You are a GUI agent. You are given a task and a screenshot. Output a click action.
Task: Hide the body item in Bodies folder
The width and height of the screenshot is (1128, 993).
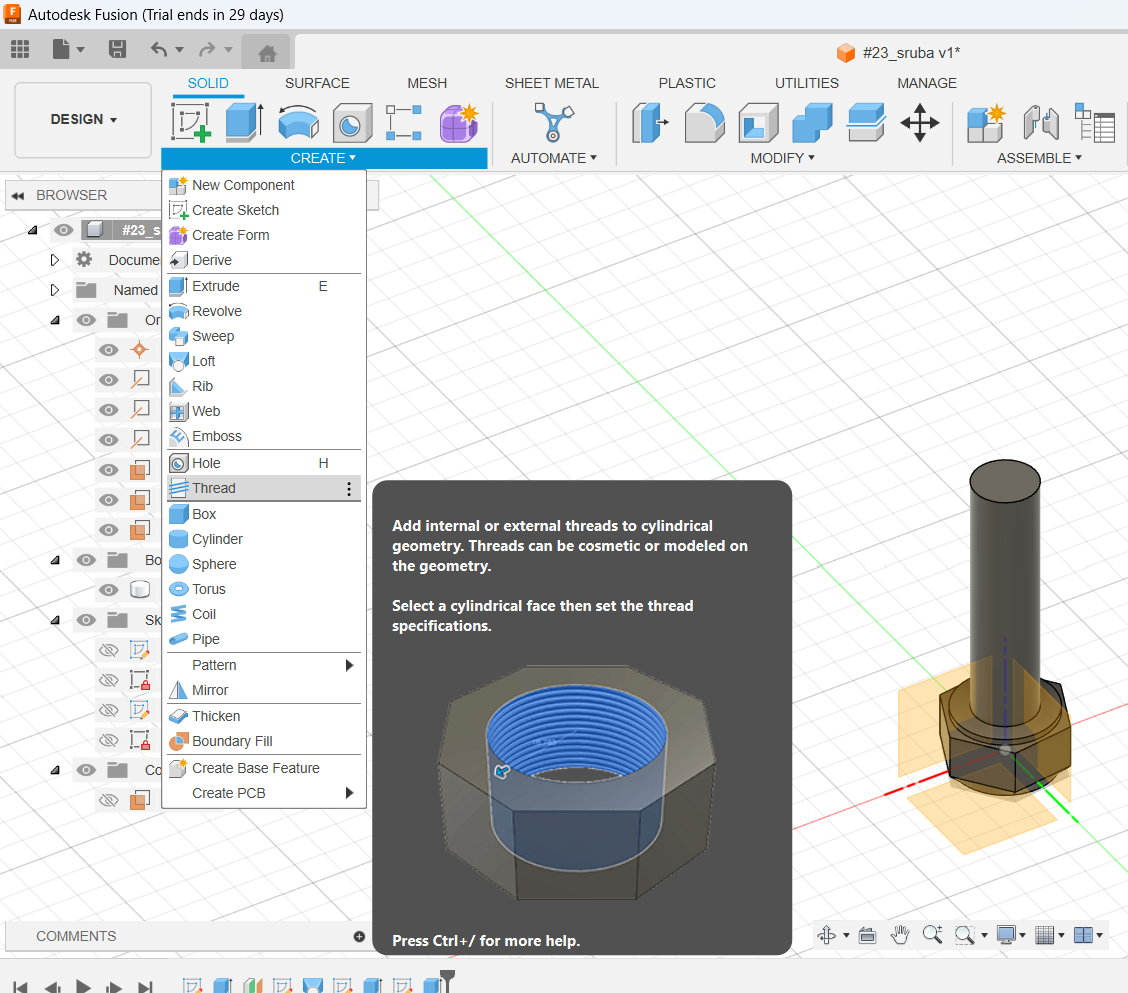(x=109, y=590)
